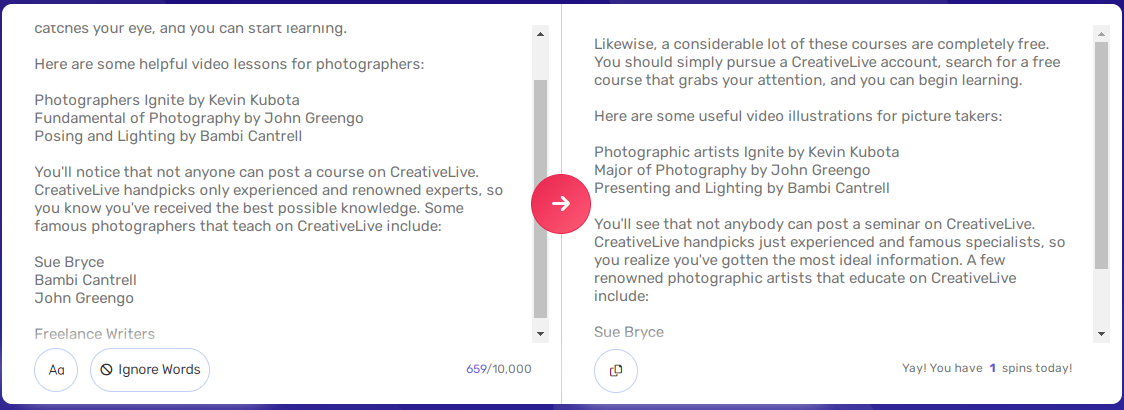Click the red arrow paraphrase button
Screen dimensions: 1124x410
pos(561,204)
